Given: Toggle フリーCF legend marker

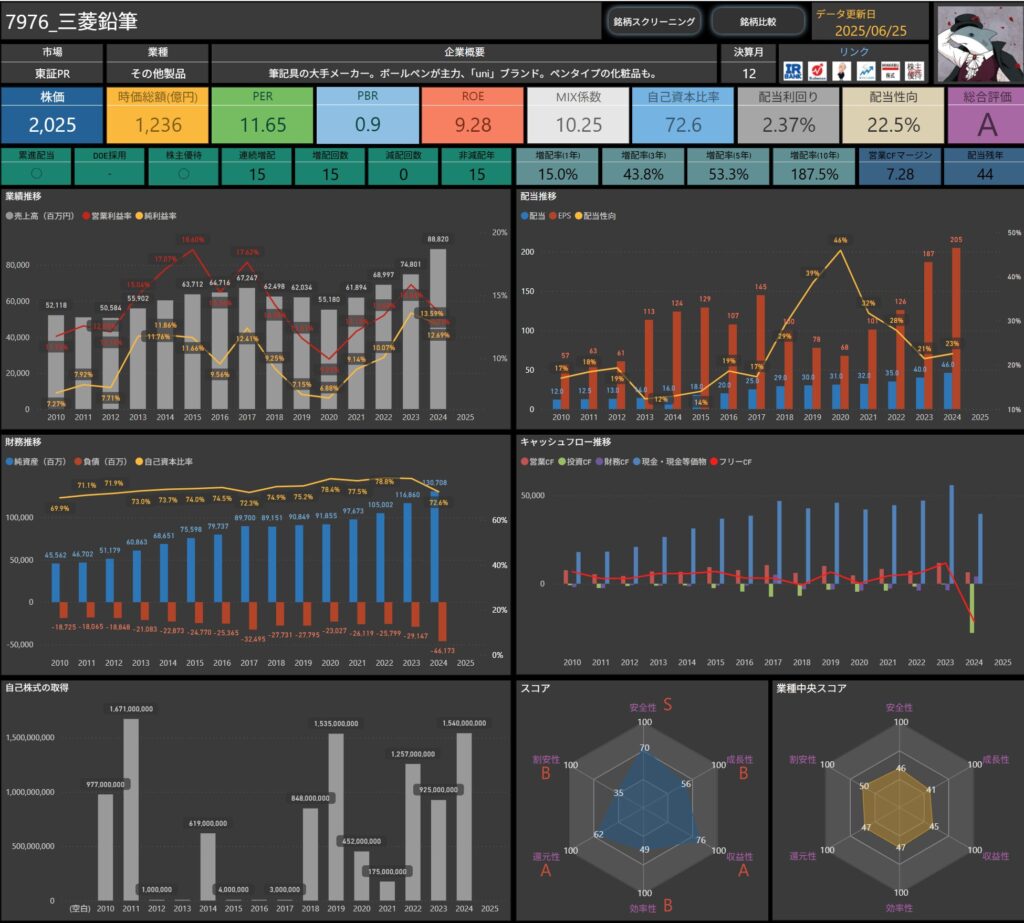Looking at the screenshot, I should pos(714,461).
